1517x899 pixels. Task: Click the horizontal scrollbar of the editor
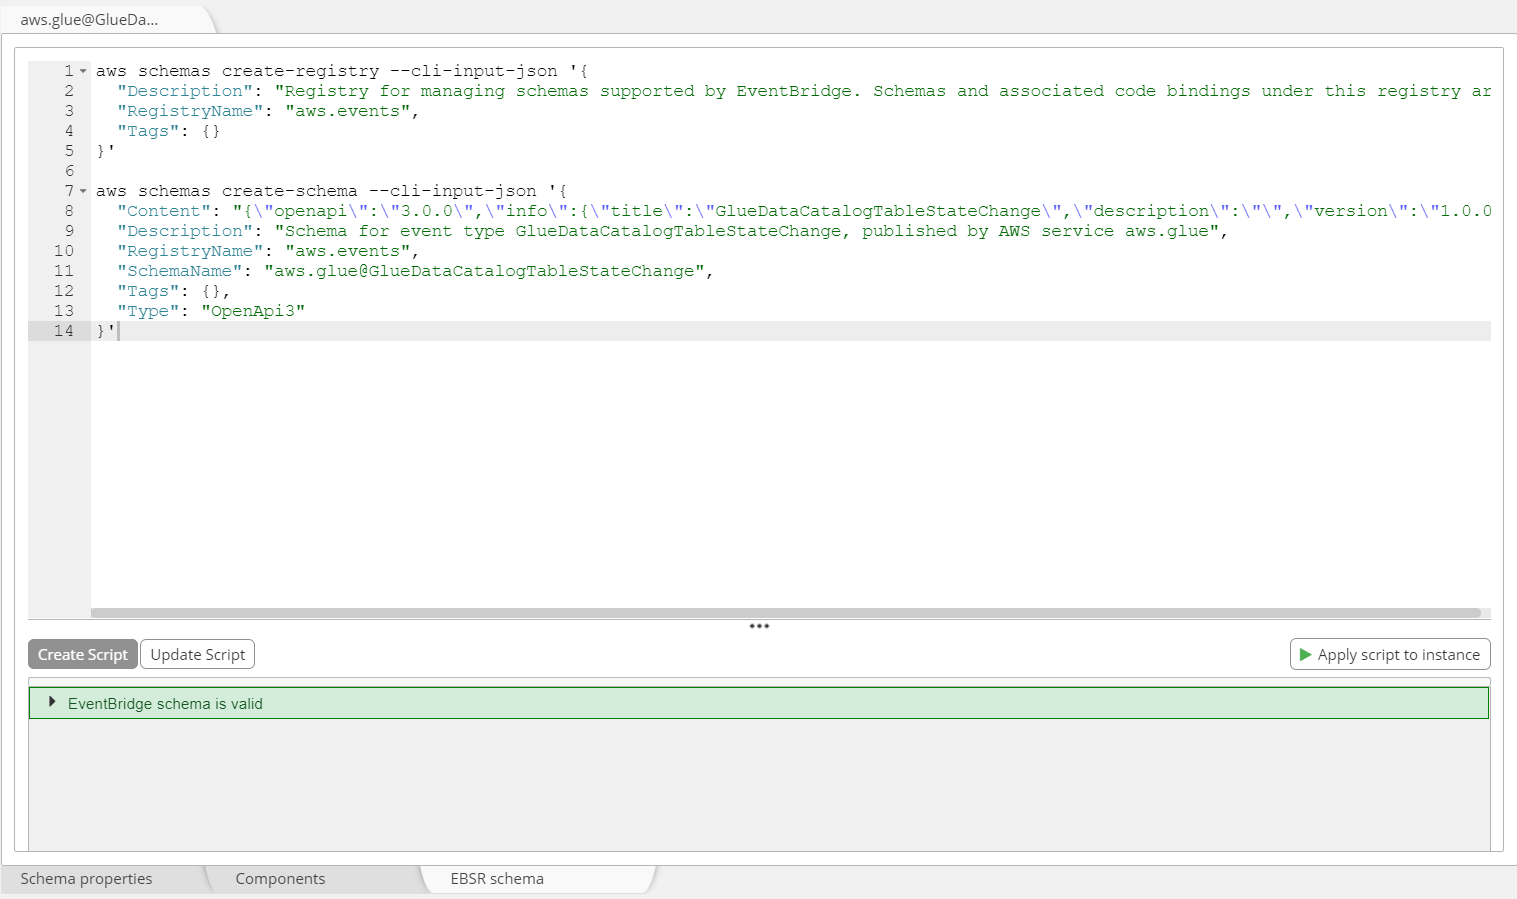point(786,613)
